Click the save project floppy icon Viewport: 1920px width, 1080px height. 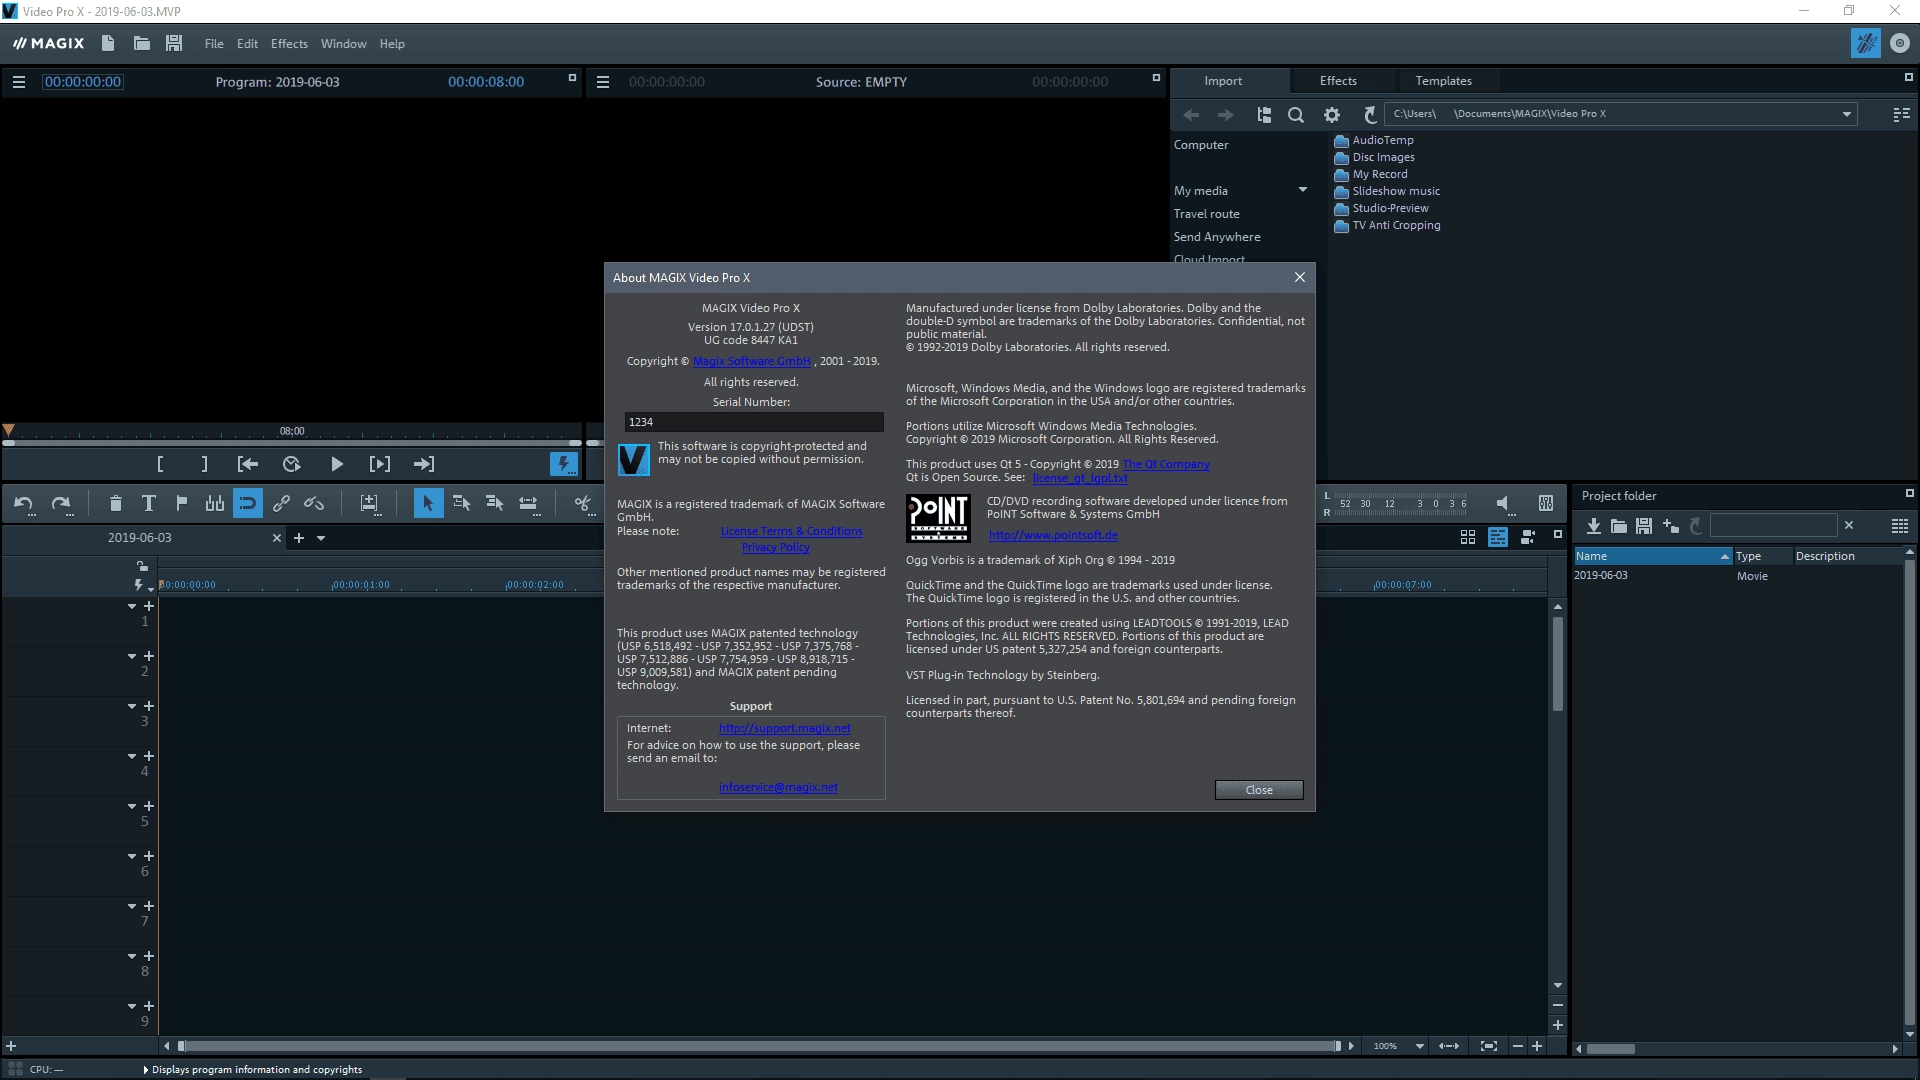[174, 43]
